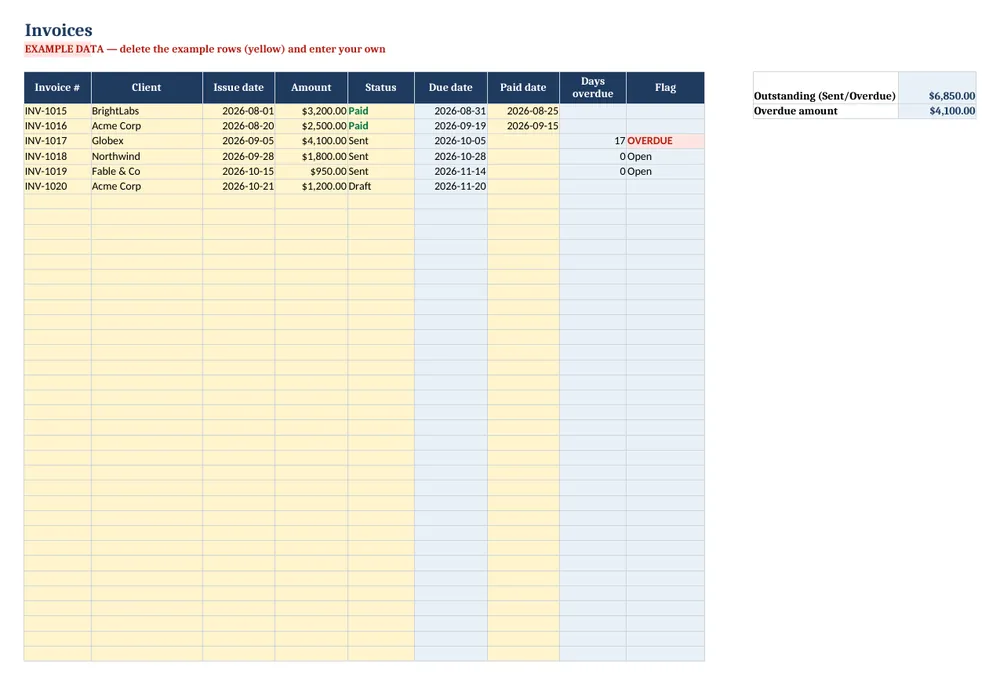Select paid date 2026-09-15
Image resolution: width=1000 pixels, height=685 pixels.
coord(523,126)
